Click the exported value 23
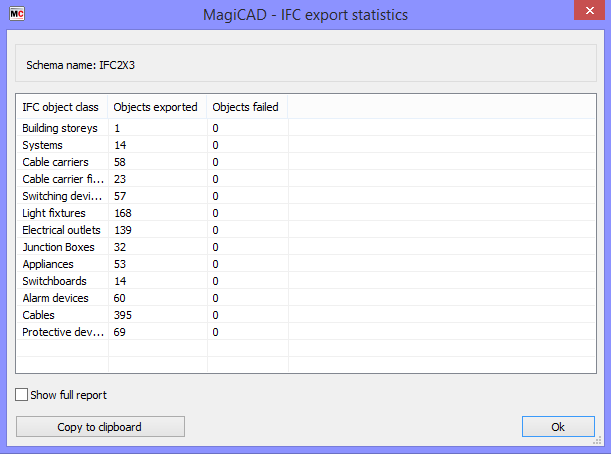 pos(120,179)
